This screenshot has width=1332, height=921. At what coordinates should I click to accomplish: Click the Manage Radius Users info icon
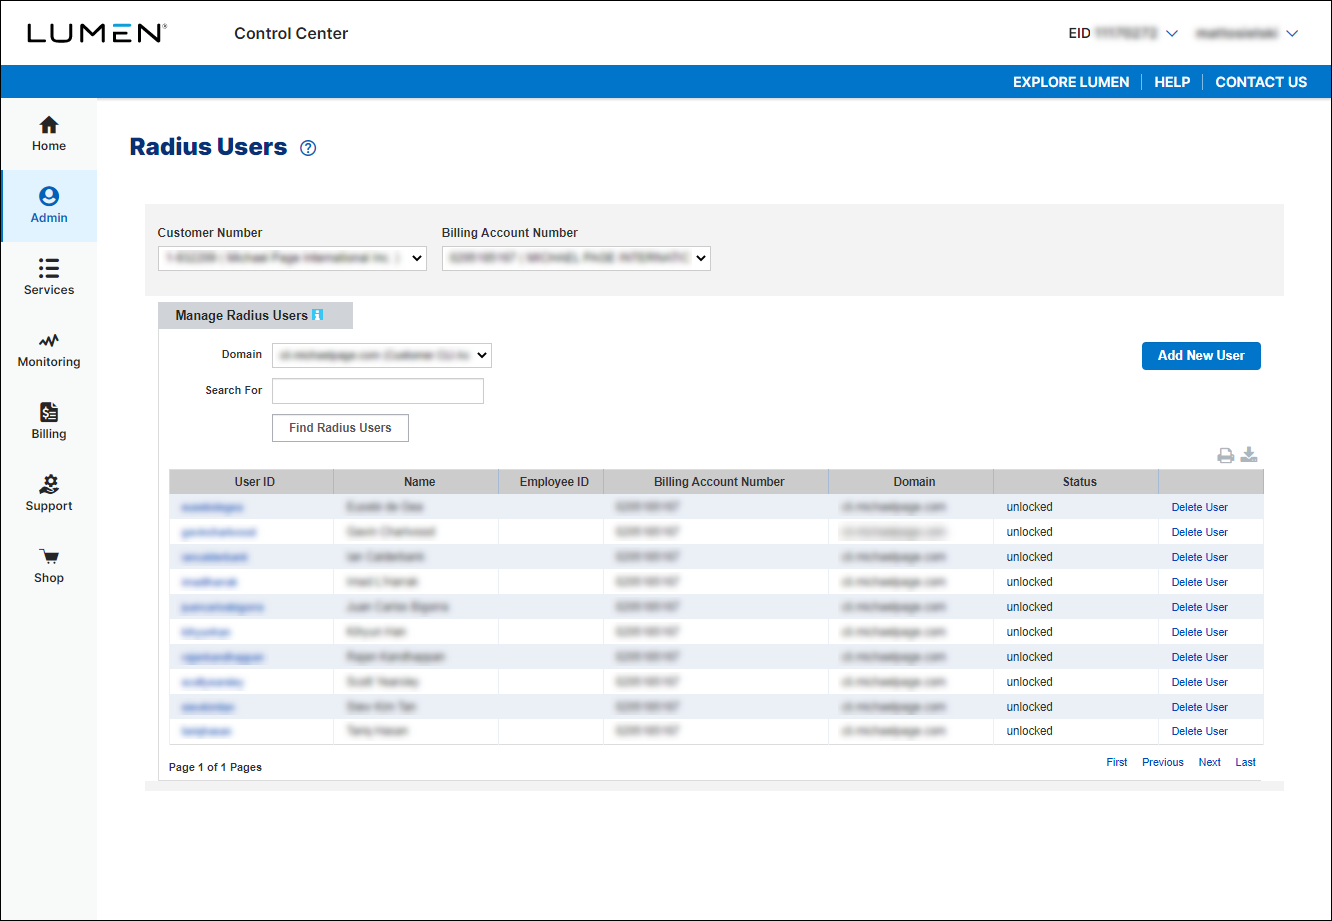tap(318, 315)
